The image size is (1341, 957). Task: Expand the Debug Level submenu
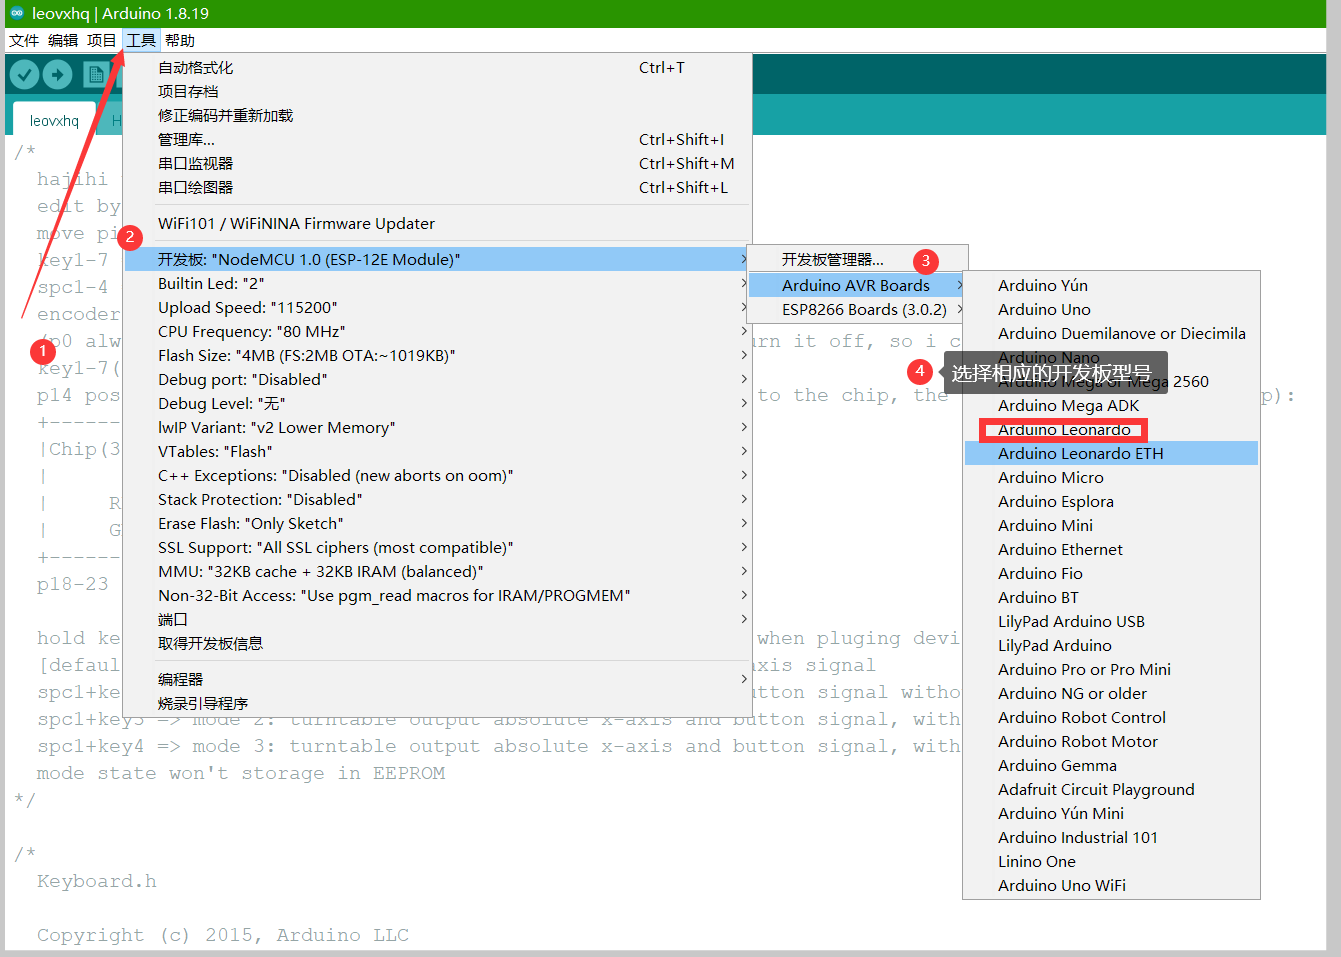click(438, 404)
